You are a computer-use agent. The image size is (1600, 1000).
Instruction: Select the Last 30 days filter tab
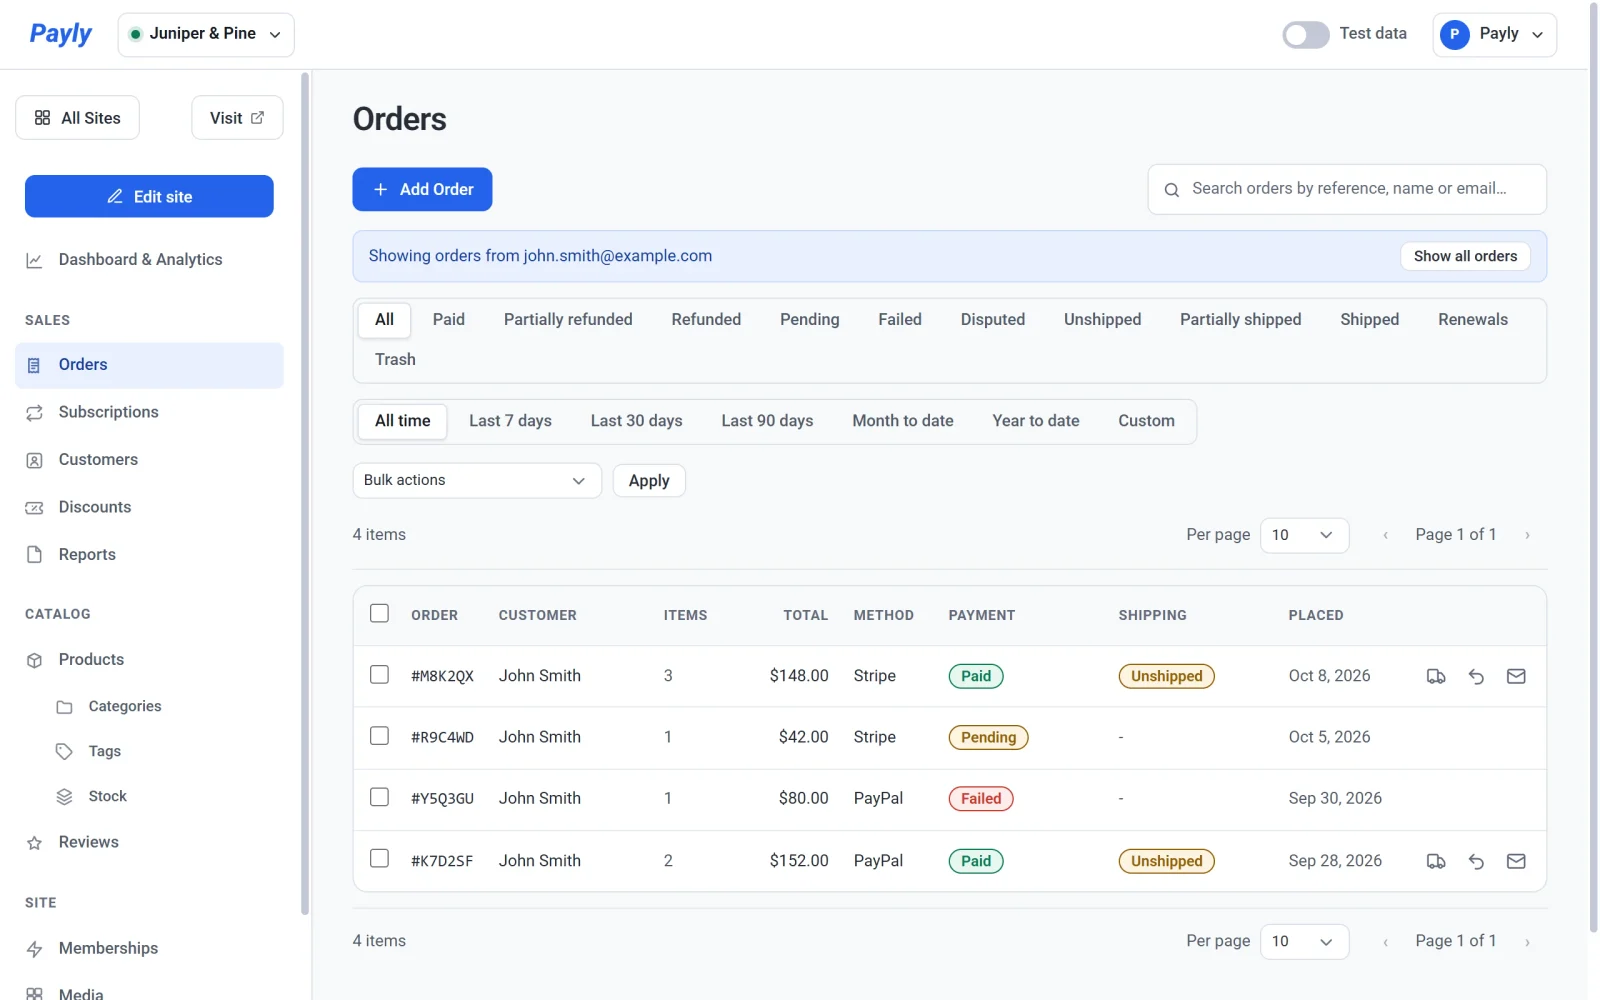pyautogui.click(x=636, y=421)
